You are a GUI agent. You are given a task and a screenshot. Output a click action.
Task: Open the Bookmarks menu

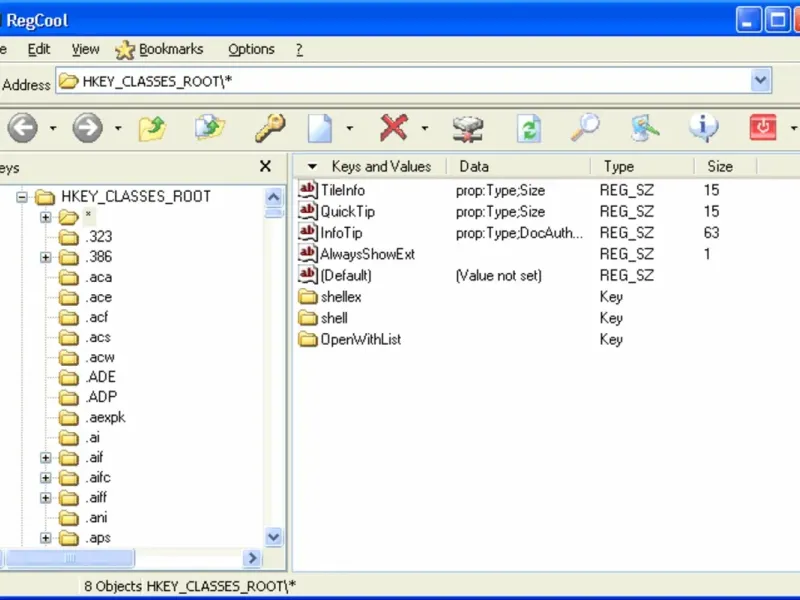171,49
